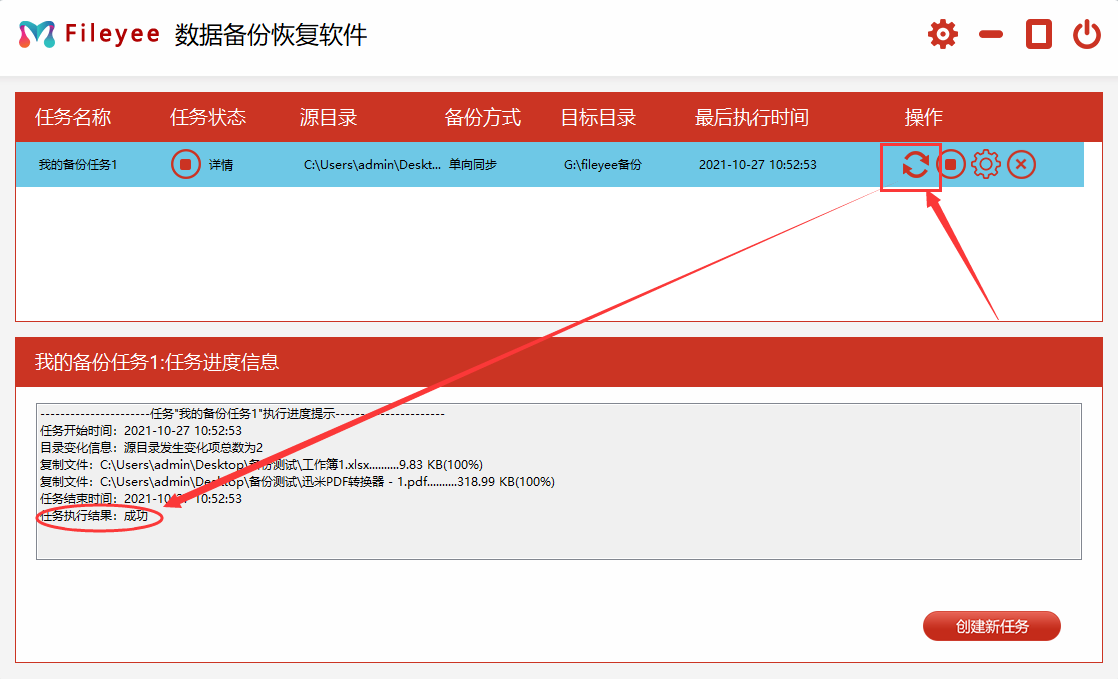The image size is (1118, 679).
Task: Click the 目标目录 column header
Action: 598,118
